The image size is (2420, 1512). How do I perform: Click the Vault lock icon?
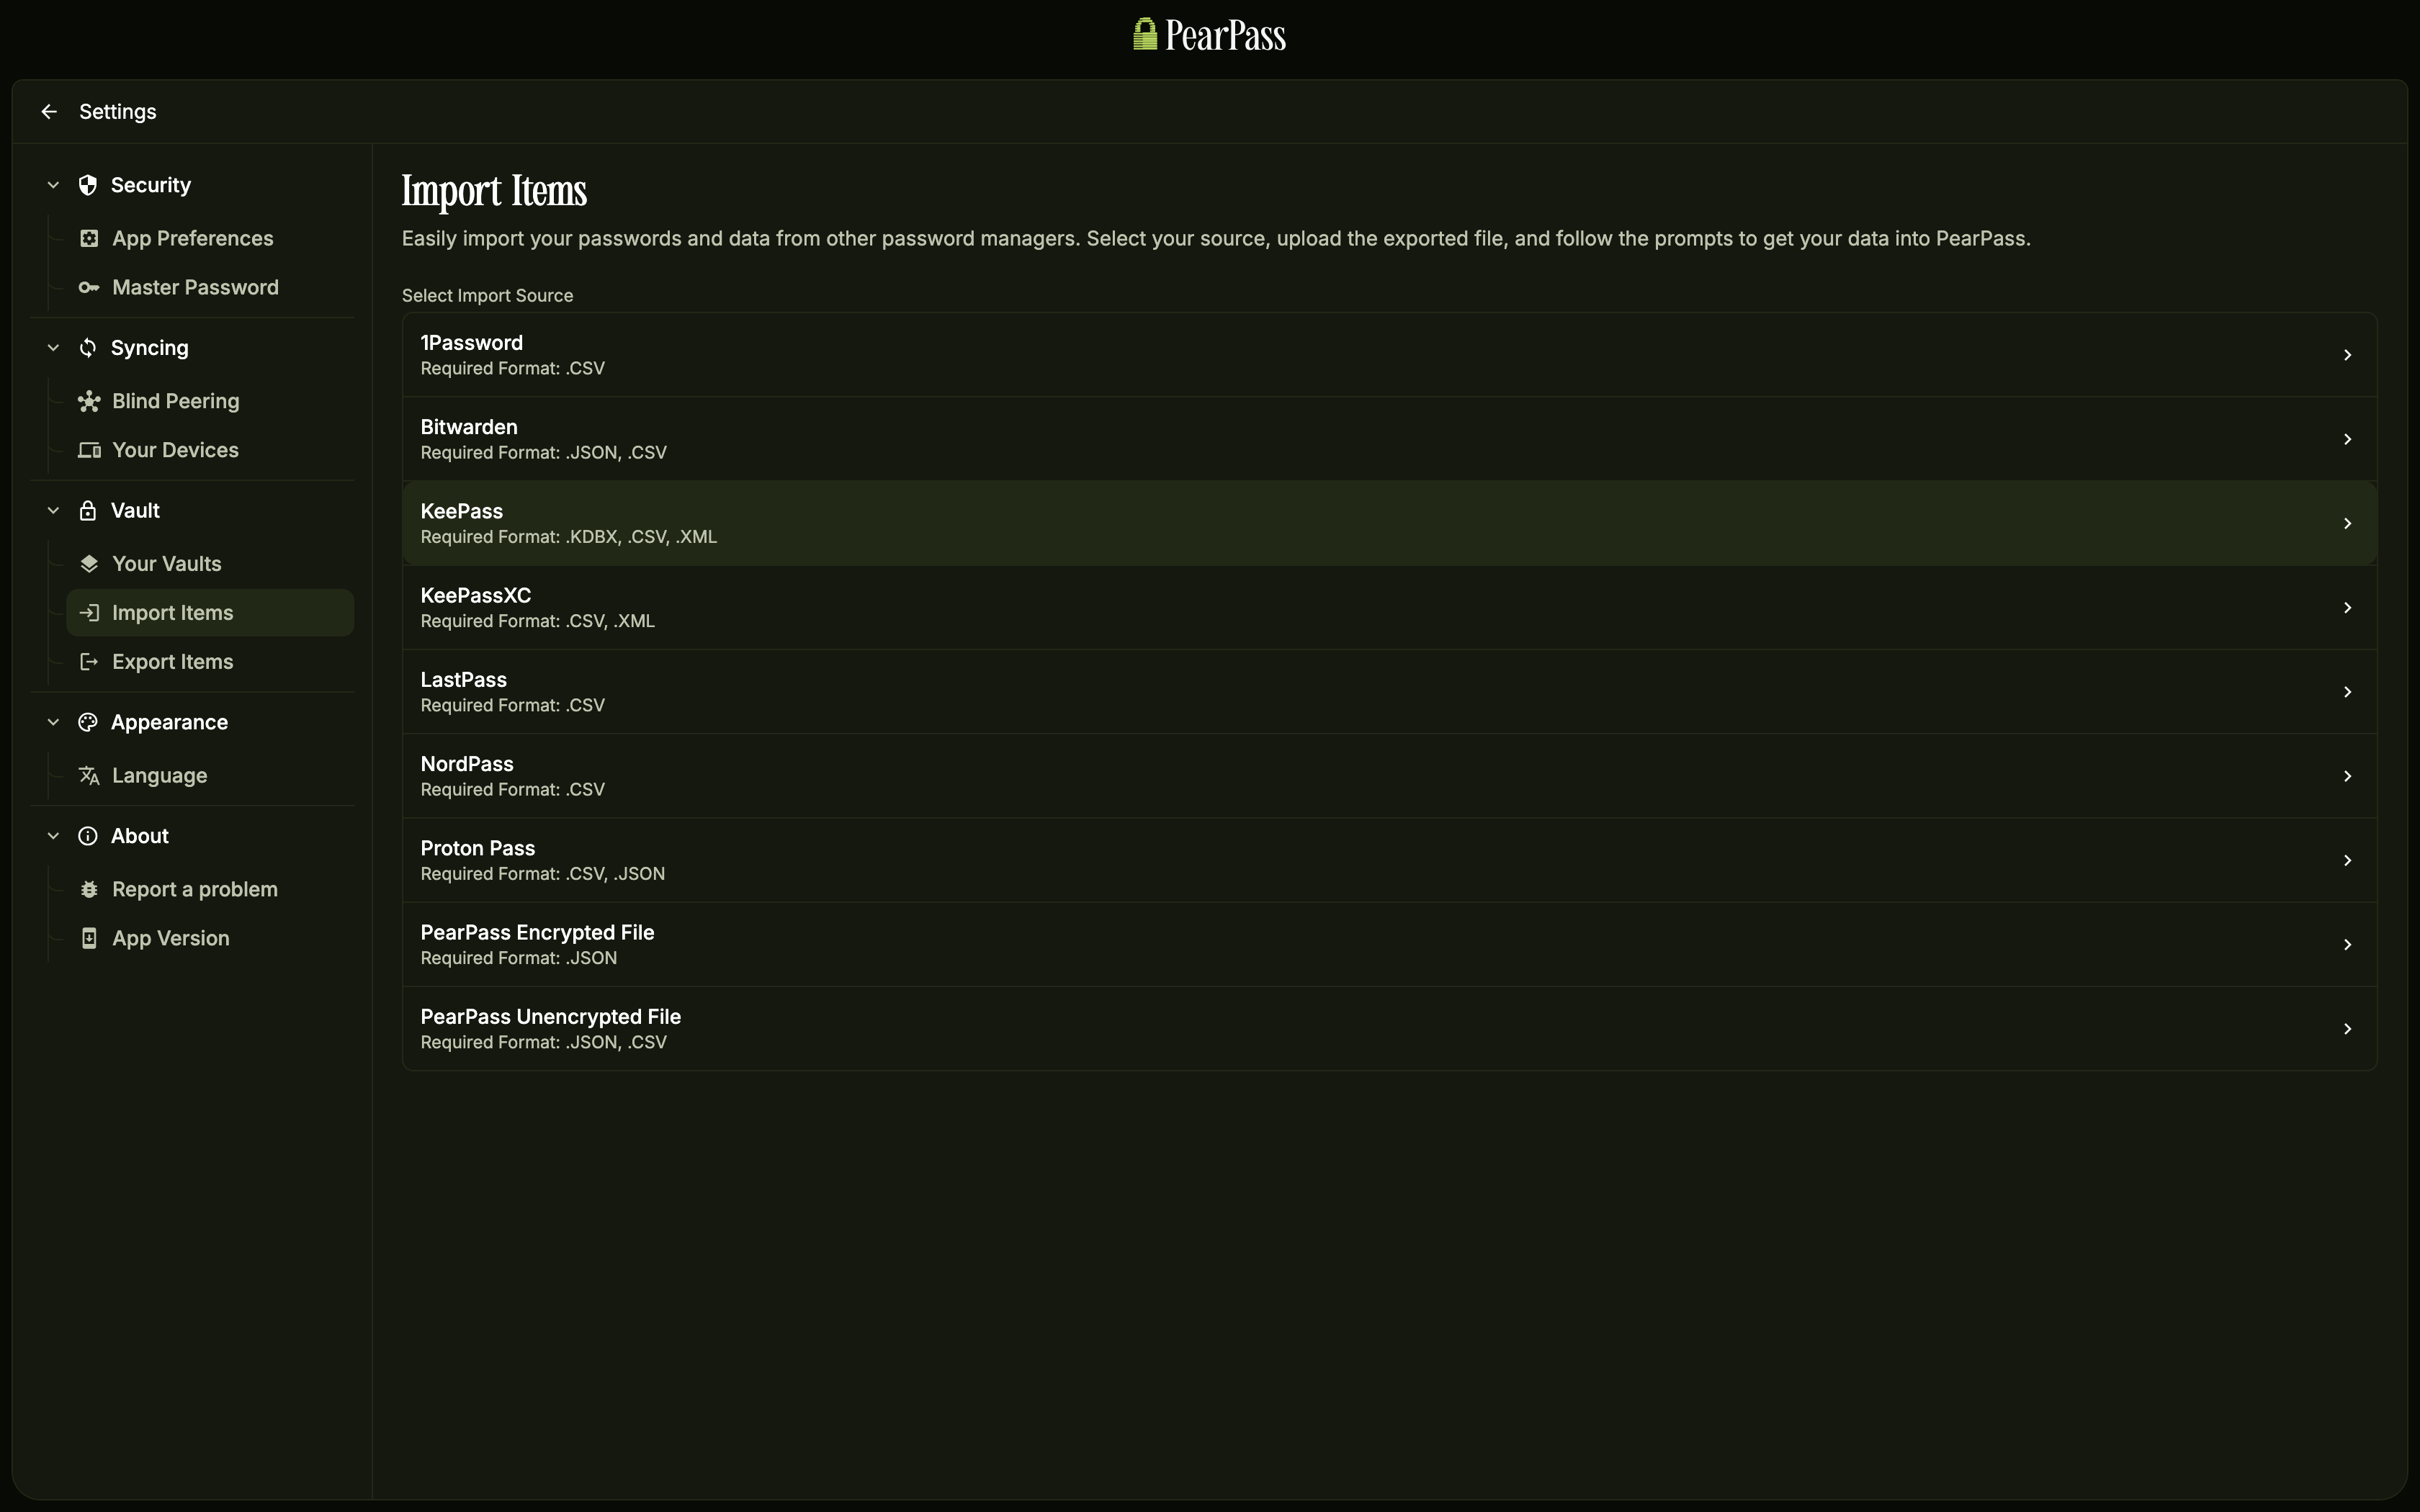click(x=88, y=511)
